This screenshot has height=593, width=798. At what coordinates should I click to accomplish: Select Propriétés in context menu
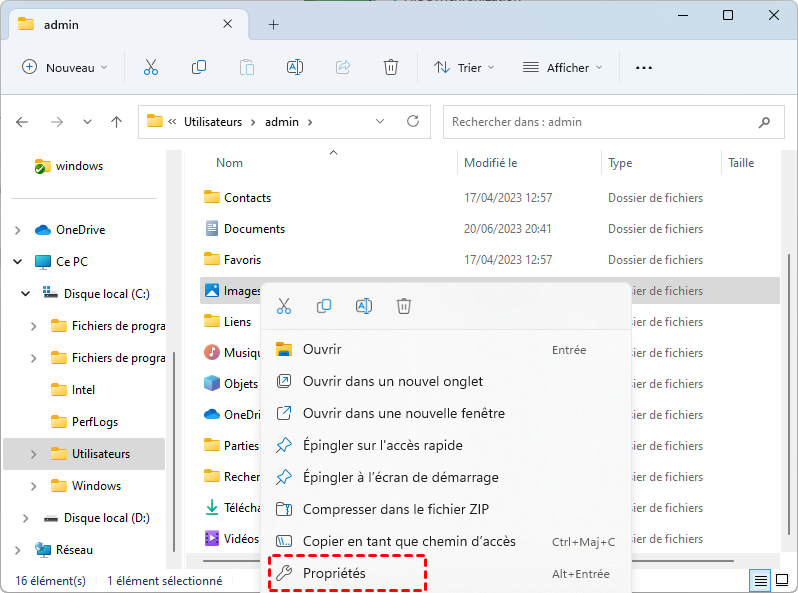point(335,573)
